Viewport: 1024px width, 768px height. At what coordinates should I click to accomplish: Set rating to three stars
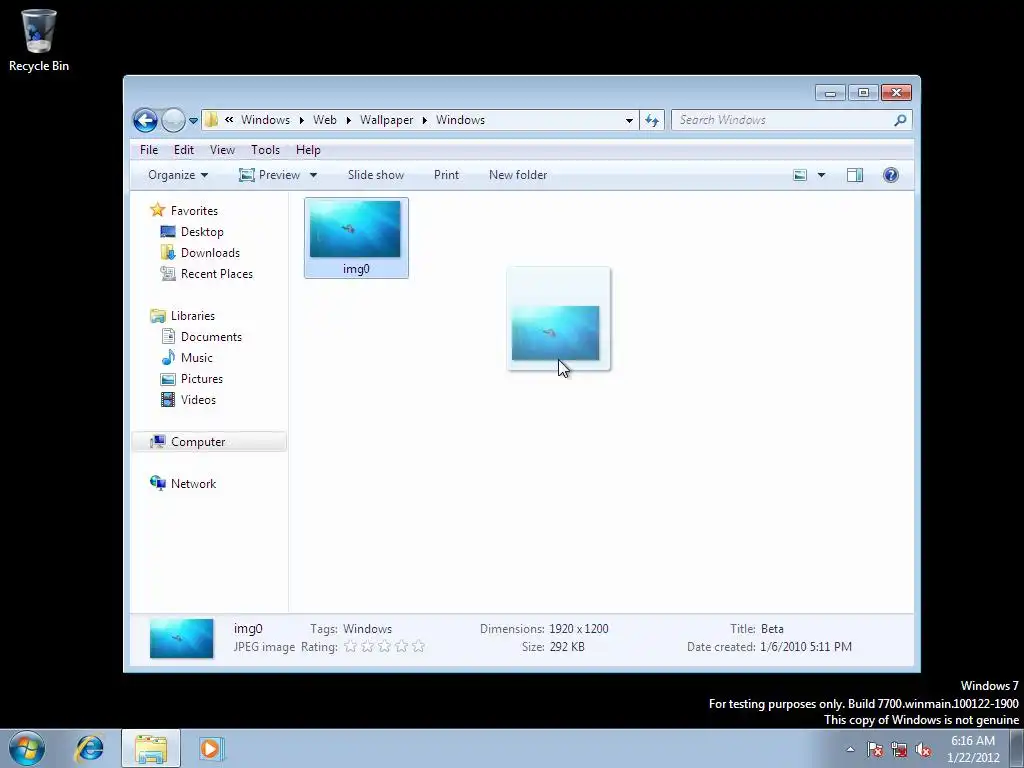coord(384,647)
